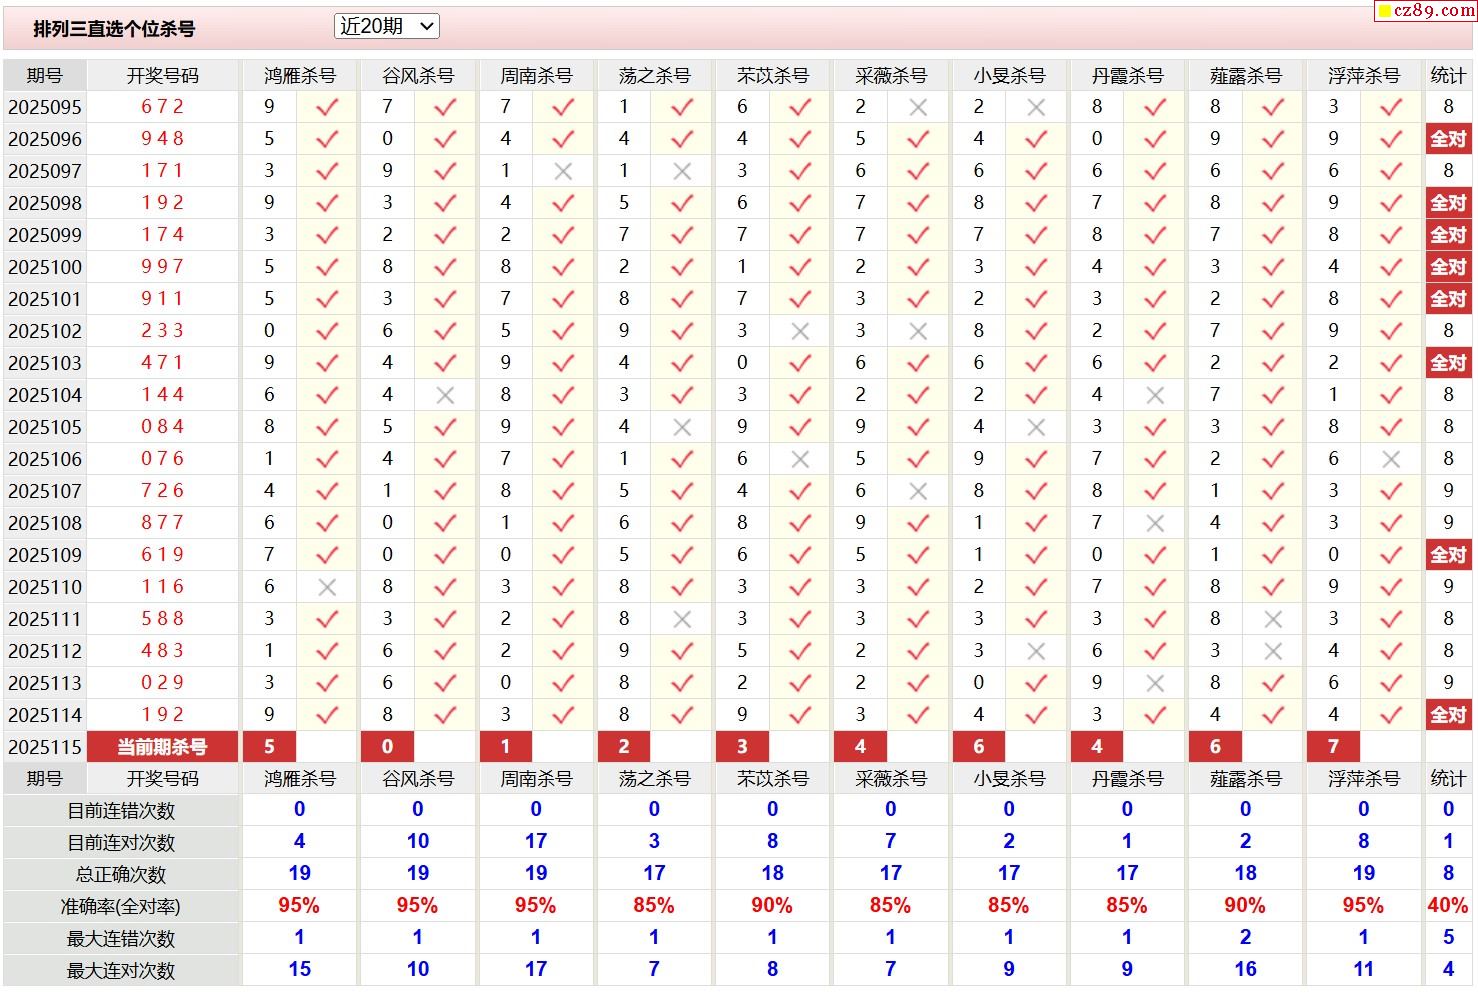Click winning numbers 0 2 9
Image resolution: width=1478 pixels, height=994 pixels.
(163, 683)
